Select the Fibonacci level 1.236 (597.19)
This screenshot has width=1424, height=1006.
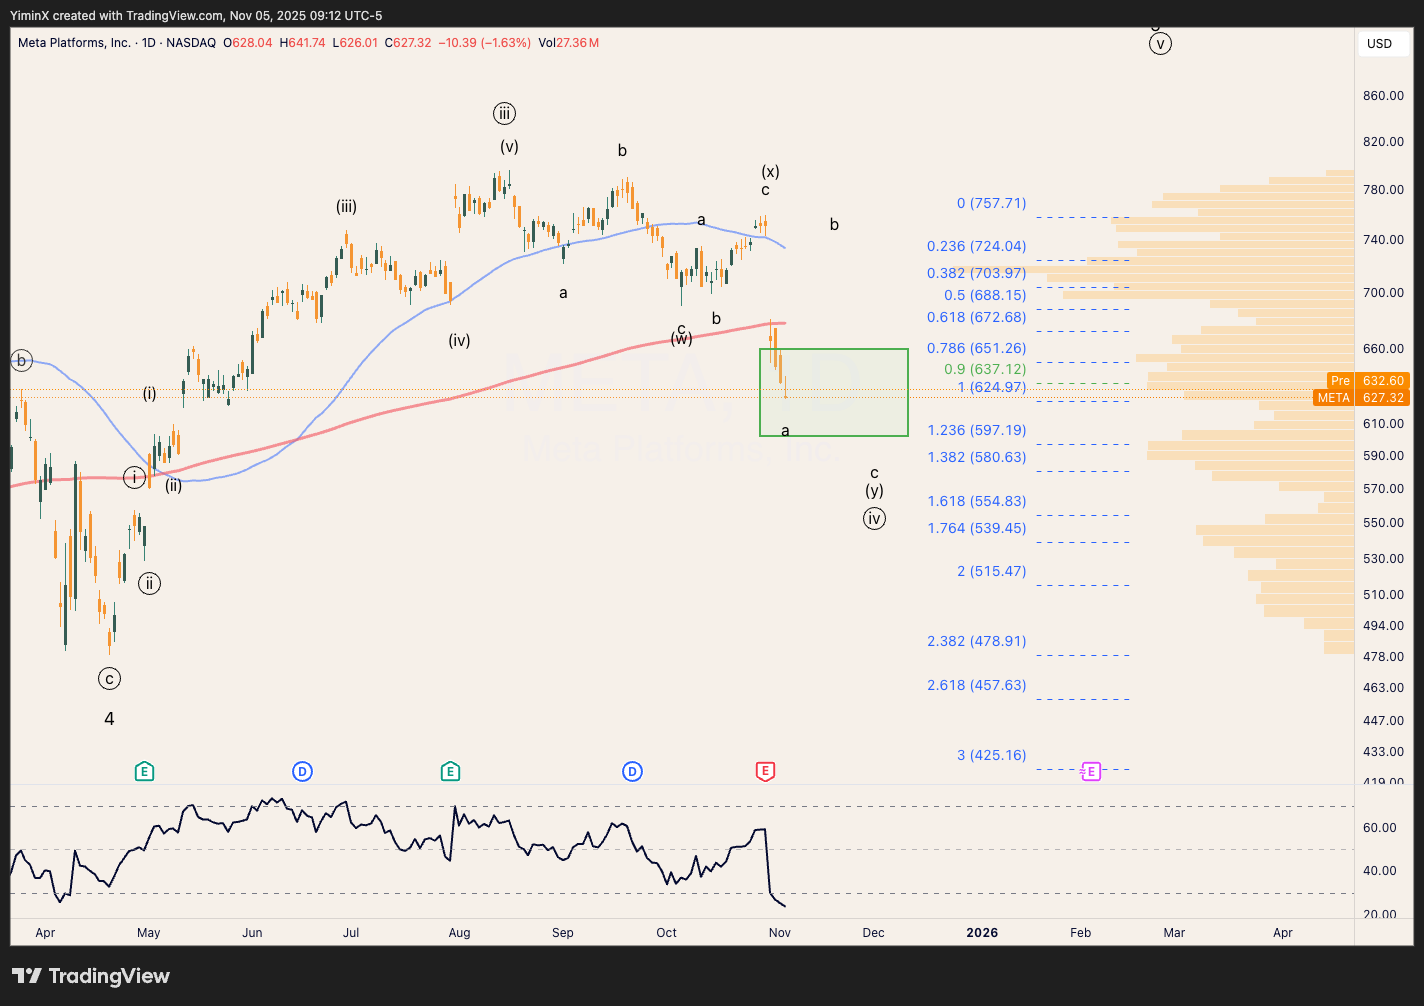click(976, 430)
